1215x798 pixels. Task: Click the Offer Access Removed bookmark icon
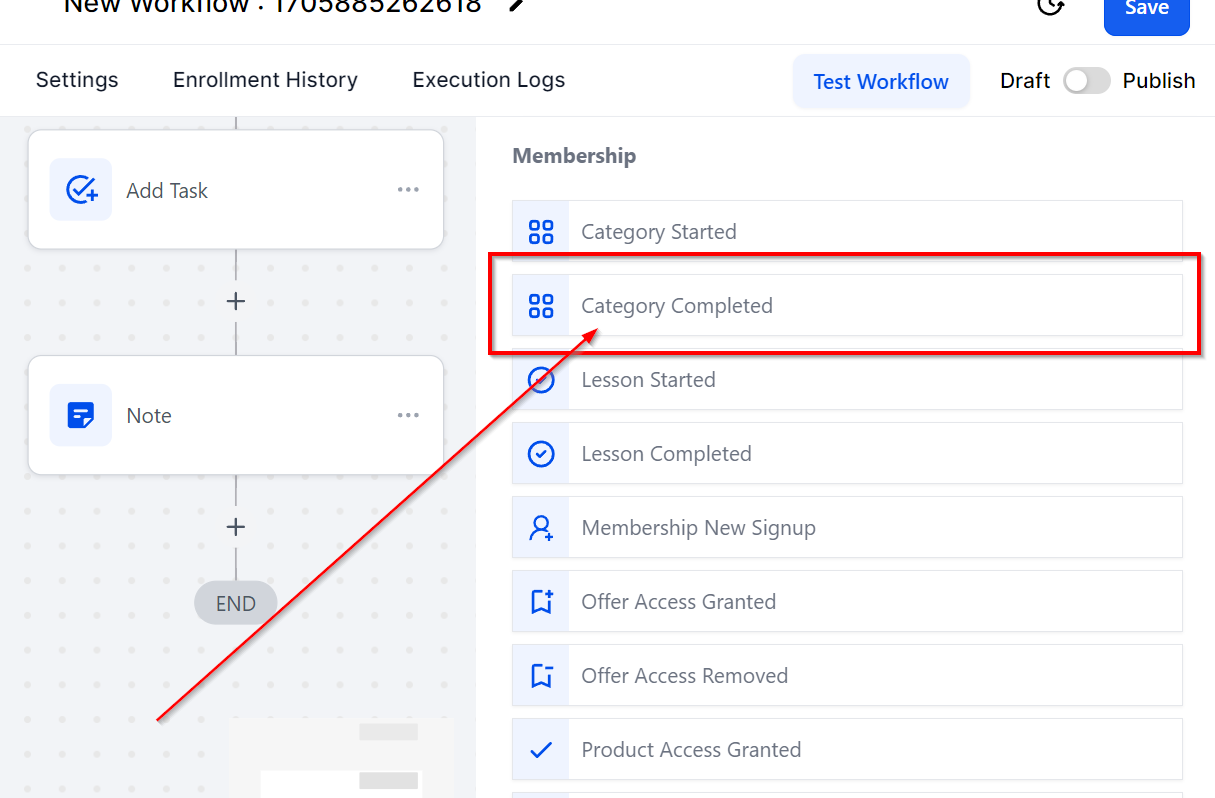point(541,676)
